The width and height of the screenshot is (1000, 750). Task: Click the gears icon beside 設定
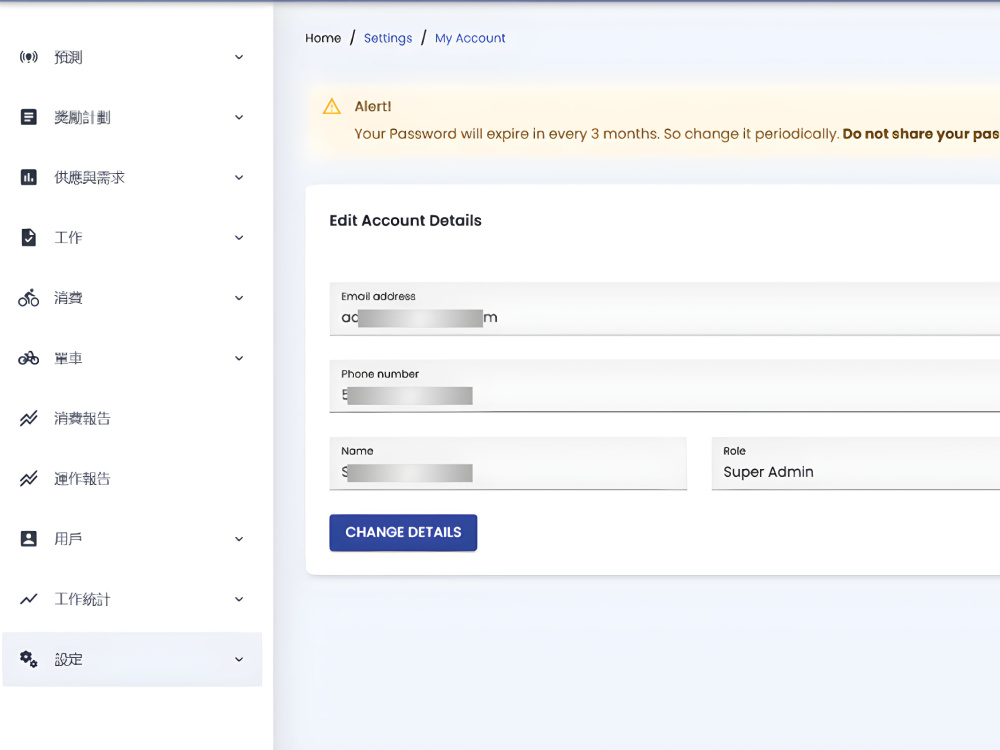29,659
